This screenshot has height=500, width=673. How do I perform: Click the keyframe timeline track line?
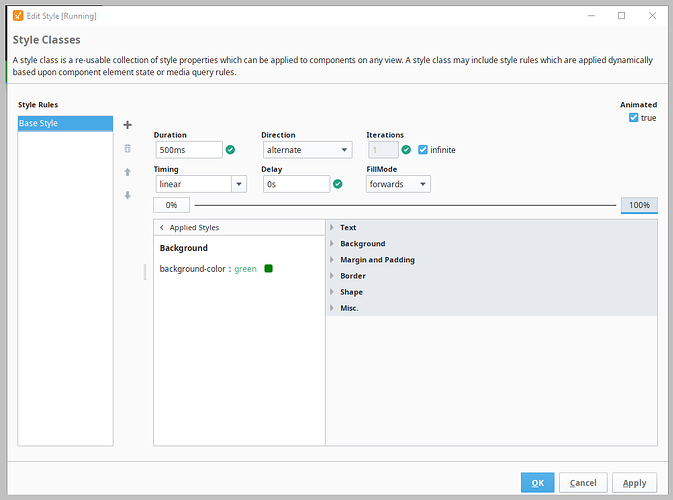point(405,205)
